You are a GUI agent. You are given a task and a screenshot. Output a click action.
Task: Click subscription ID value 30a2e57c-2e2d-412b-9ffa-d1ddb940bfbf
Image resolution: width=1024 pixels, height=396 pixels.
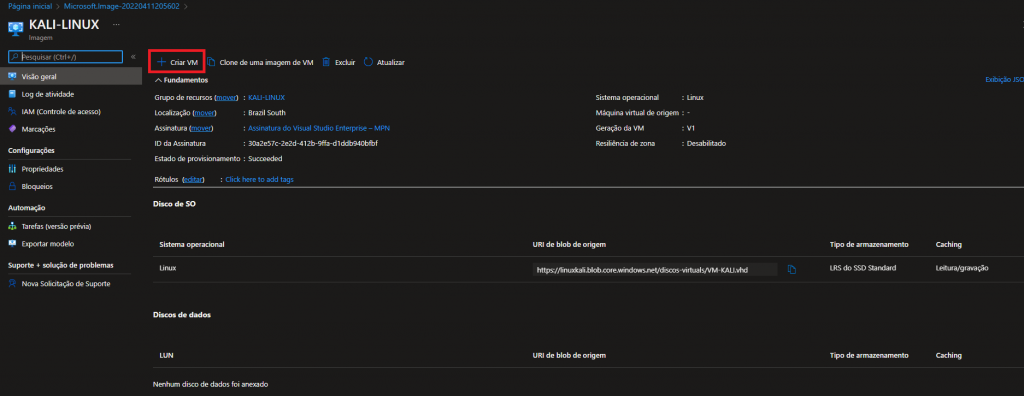tap(313, 143)
